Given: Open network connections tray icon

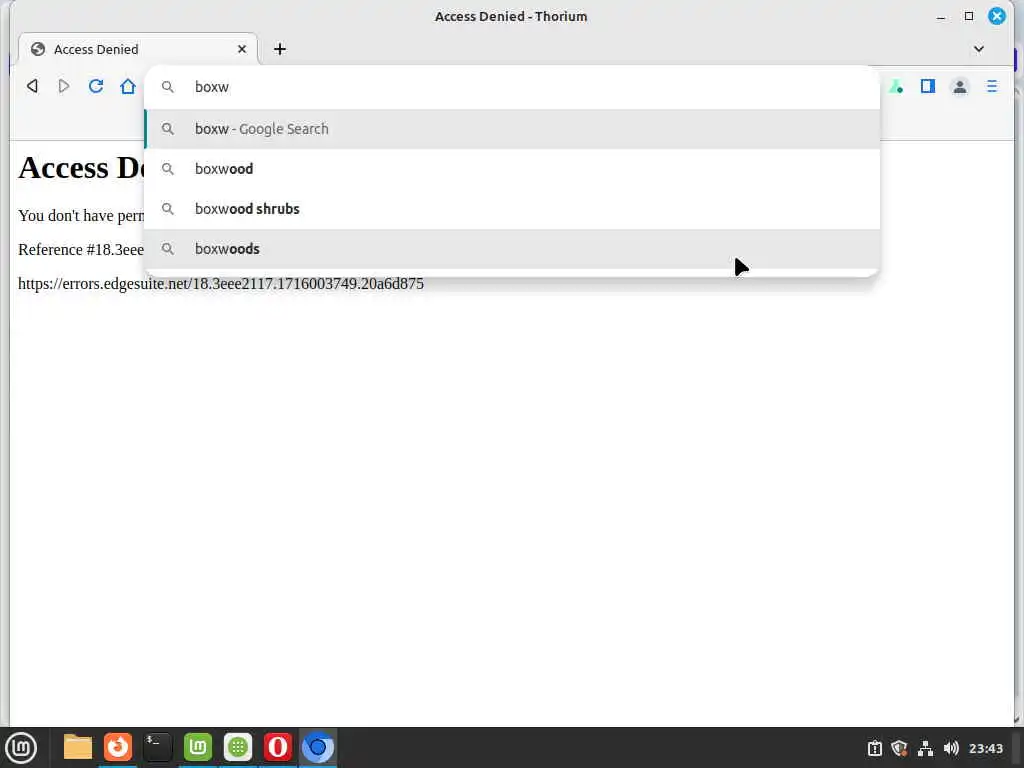Looking at the screenshot, I should tap(925, 748).
